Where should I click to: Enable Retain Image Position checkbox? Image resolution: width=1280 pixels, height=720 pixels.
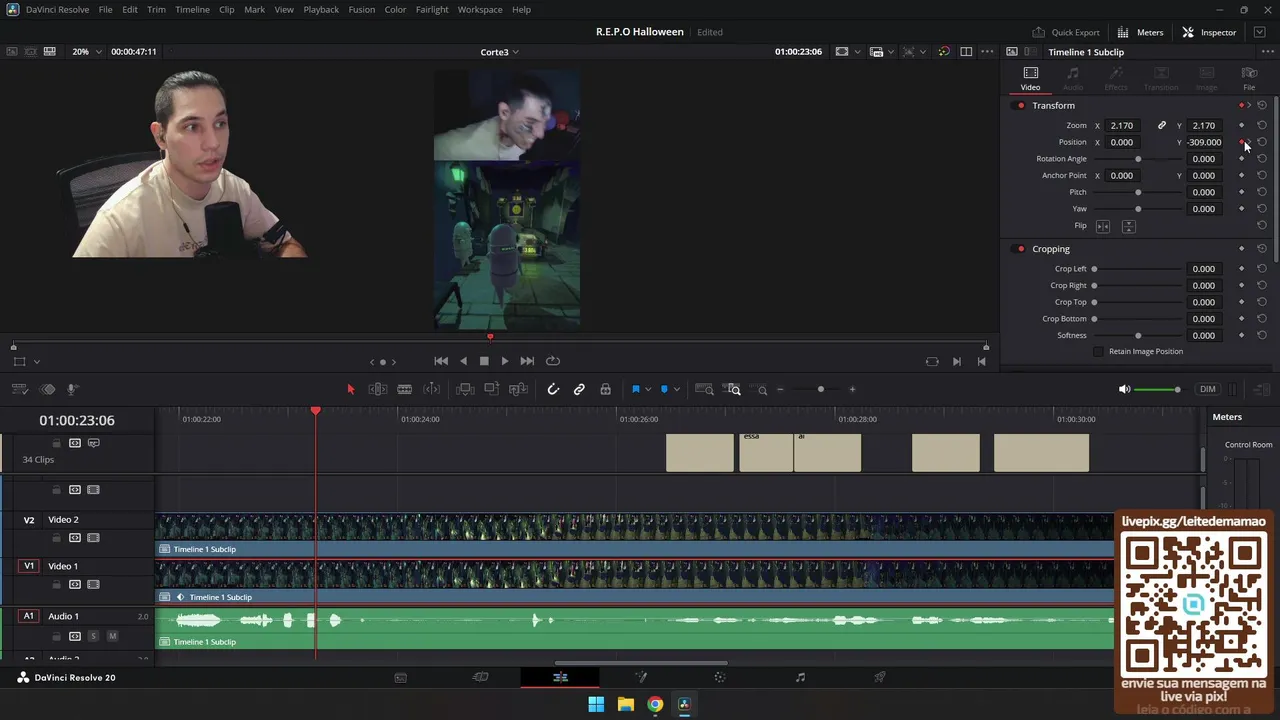1099,351
